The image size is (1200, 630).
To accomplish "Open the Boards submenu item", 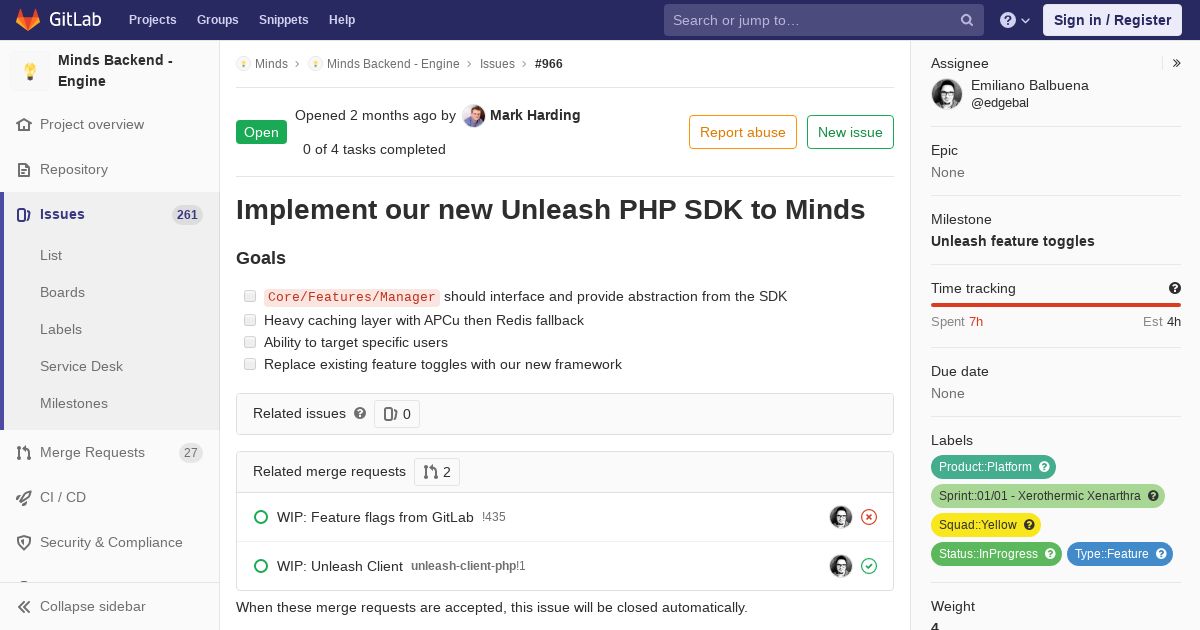I will [62, 292].
